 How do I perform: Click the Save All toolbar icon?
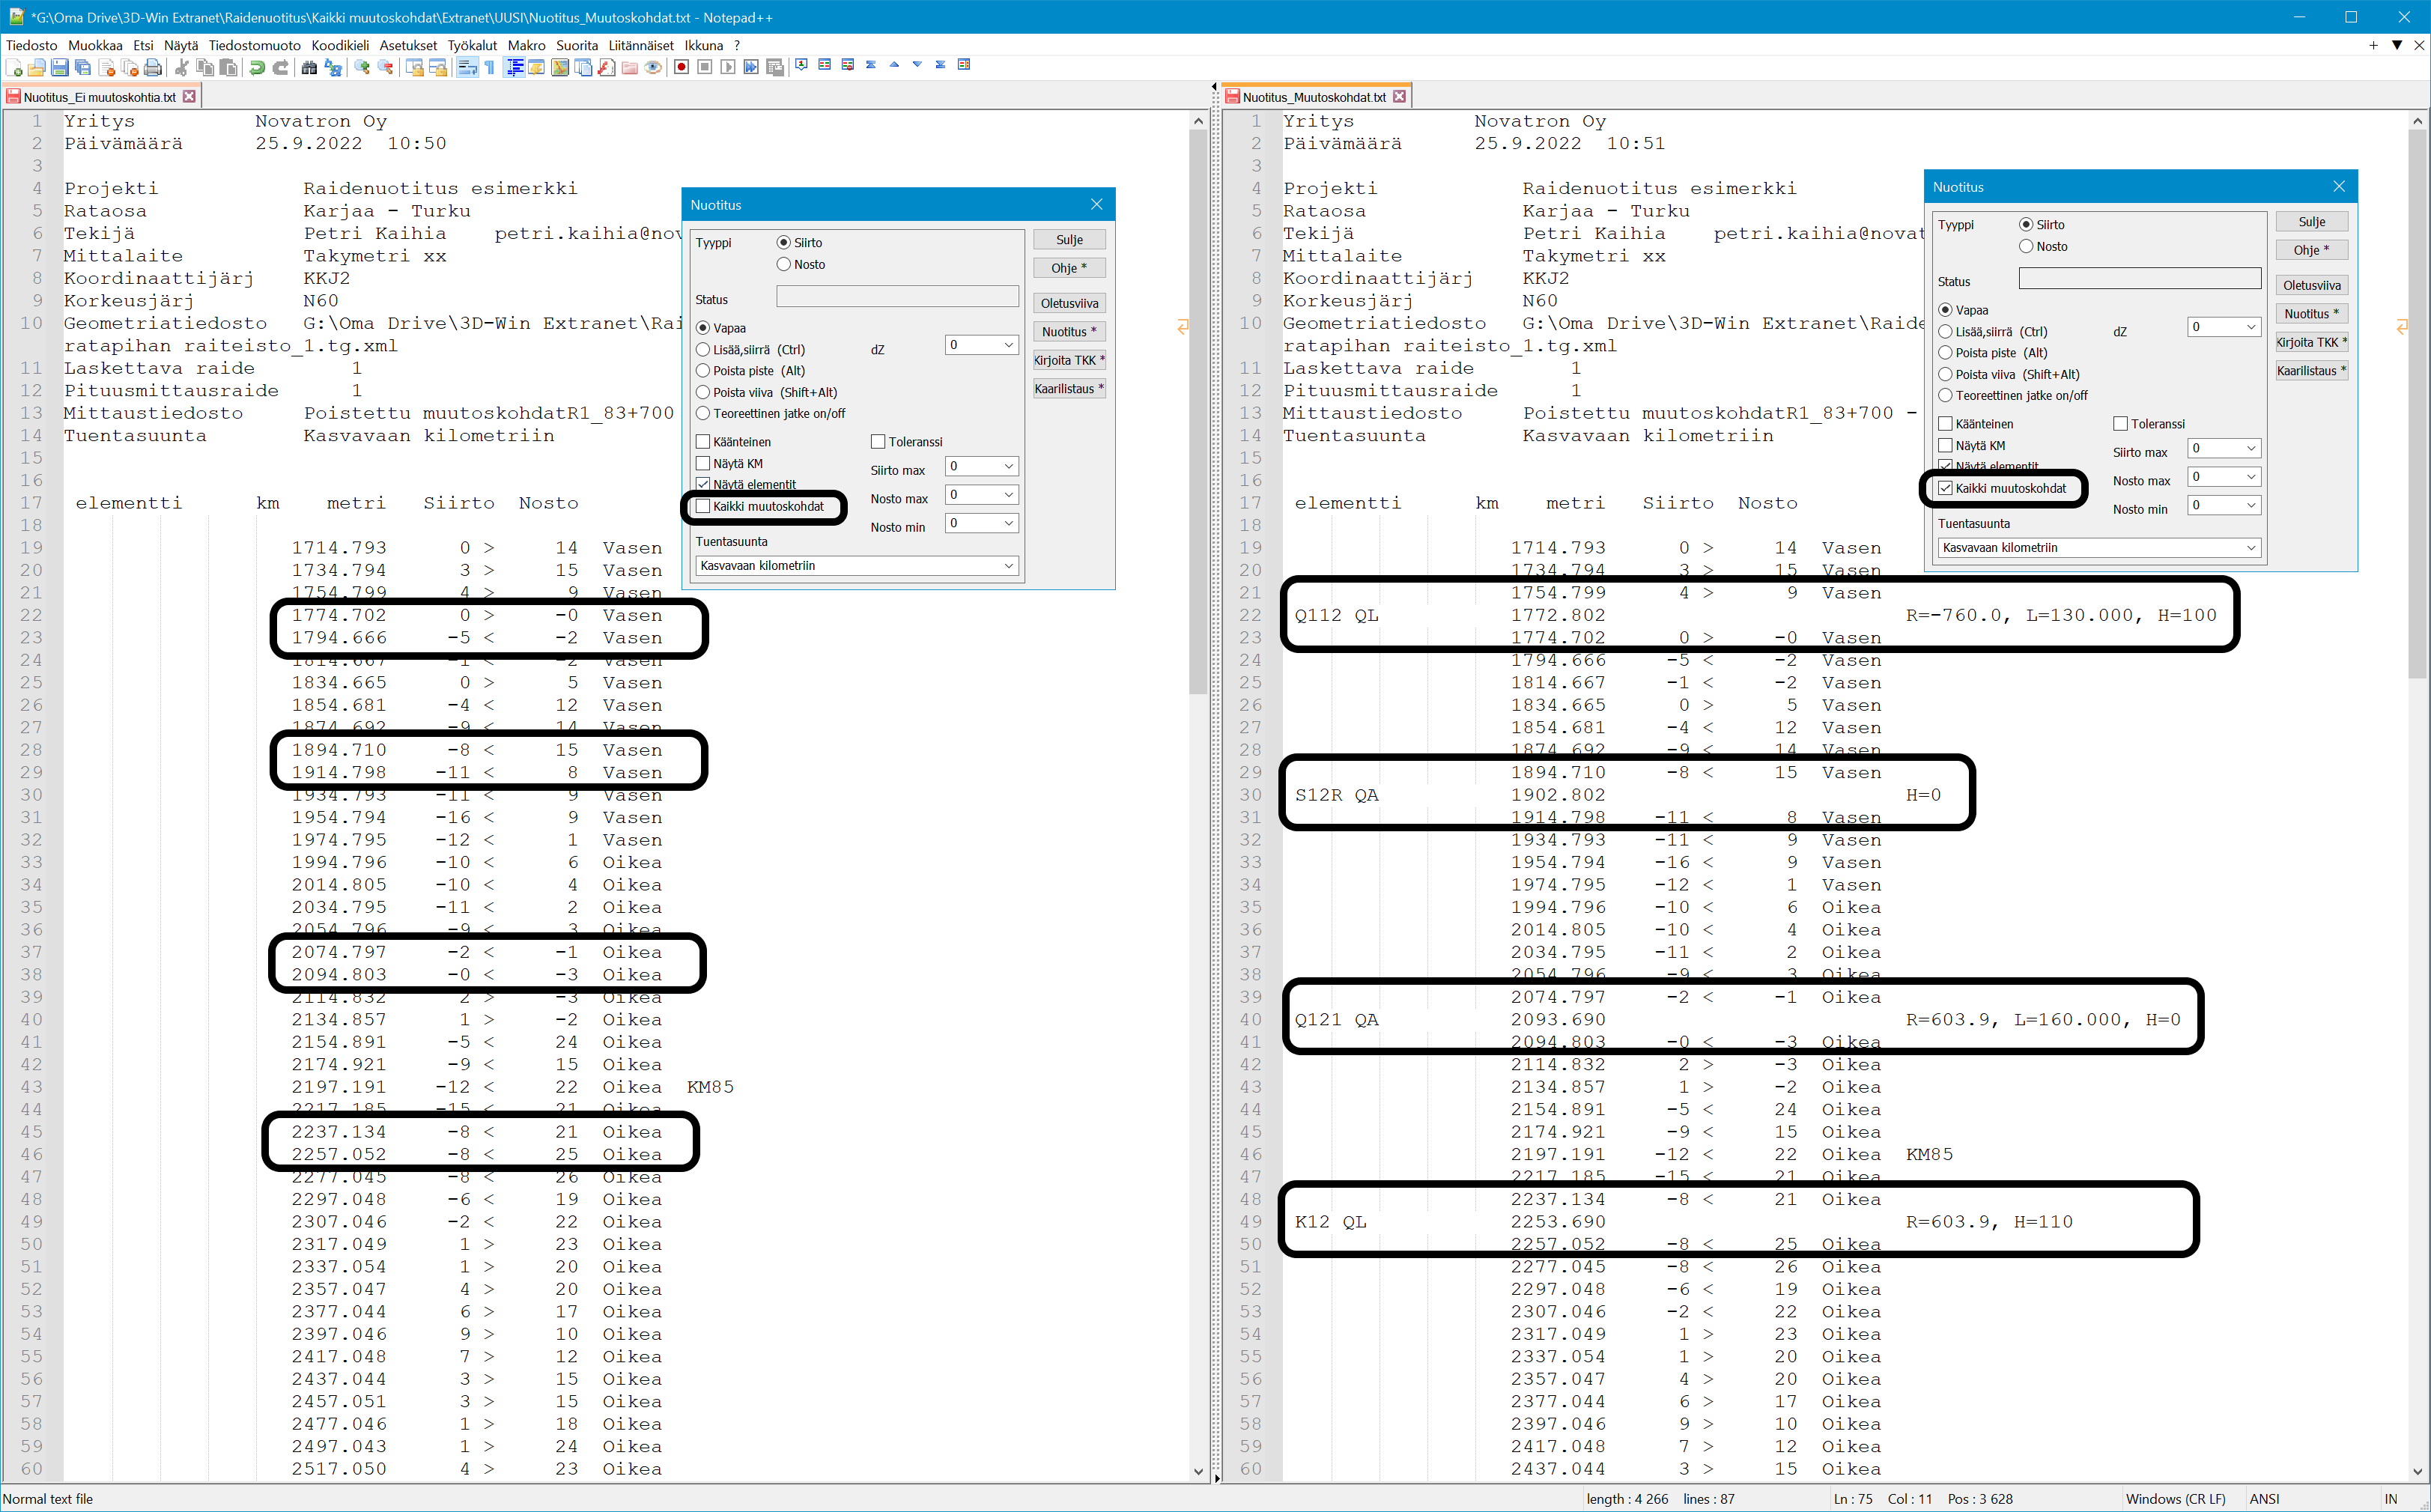[83, 67]
